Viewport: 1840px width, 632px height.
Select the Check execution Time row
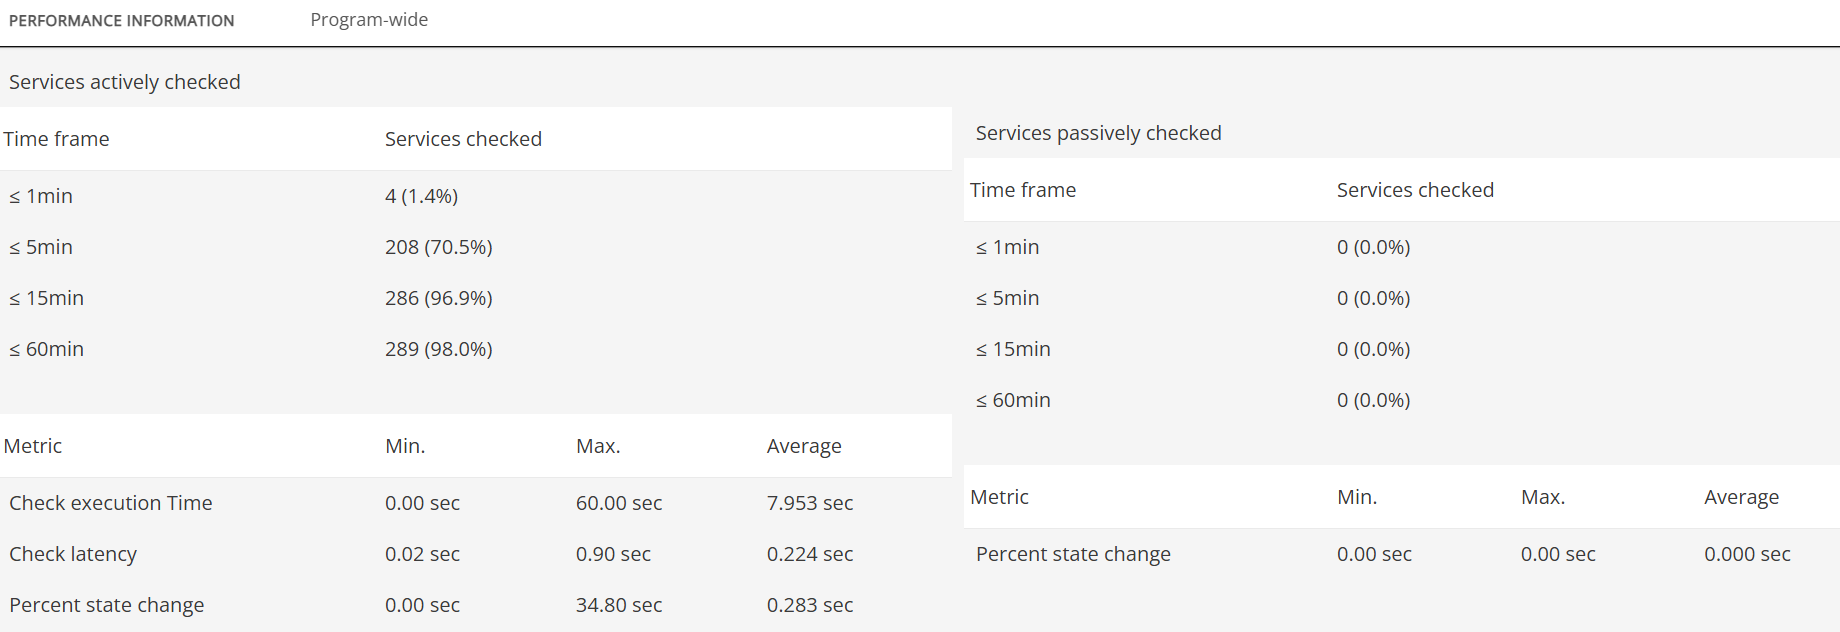[110, 503]
